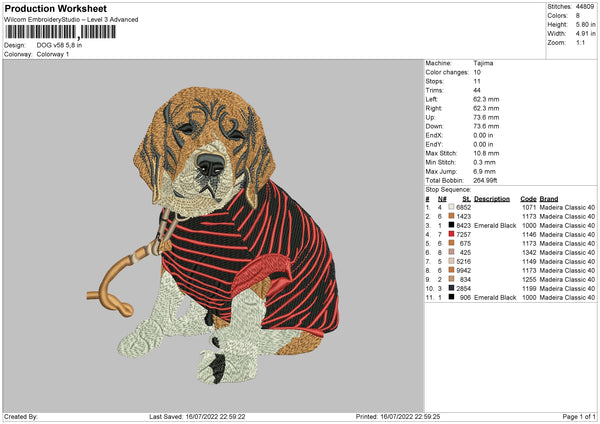
Task: Select thread code 1342
Action: pos(529,252)
